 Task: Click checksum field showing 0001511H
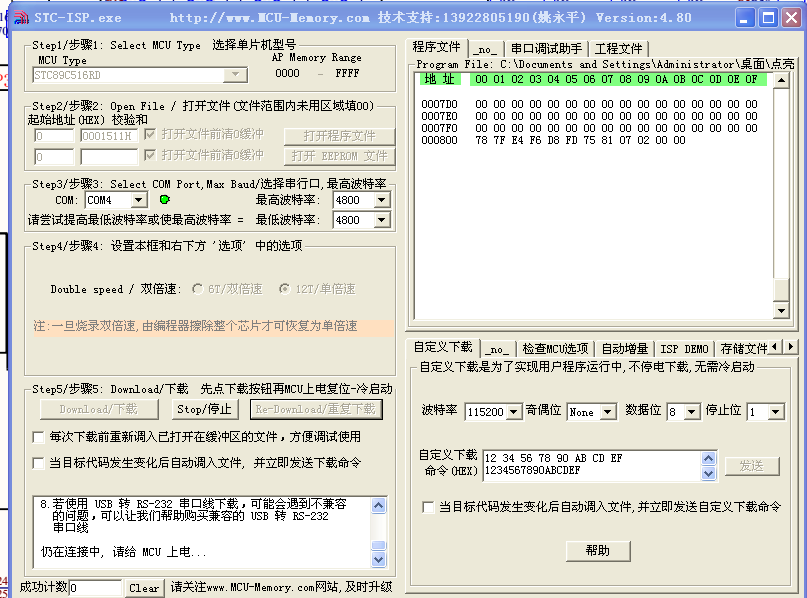[109, 136]
